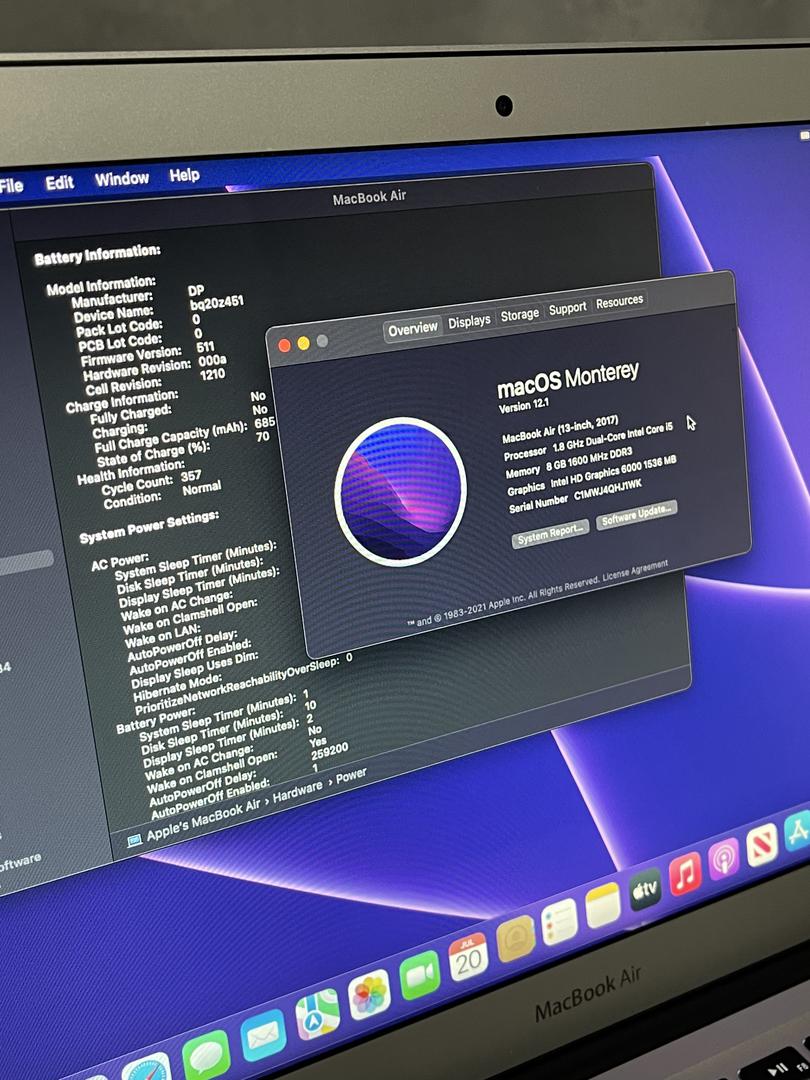This screenshot has width=810, height=1080.
Task: Launch the Mail app in the Dock
Action: pos(263,1035)
